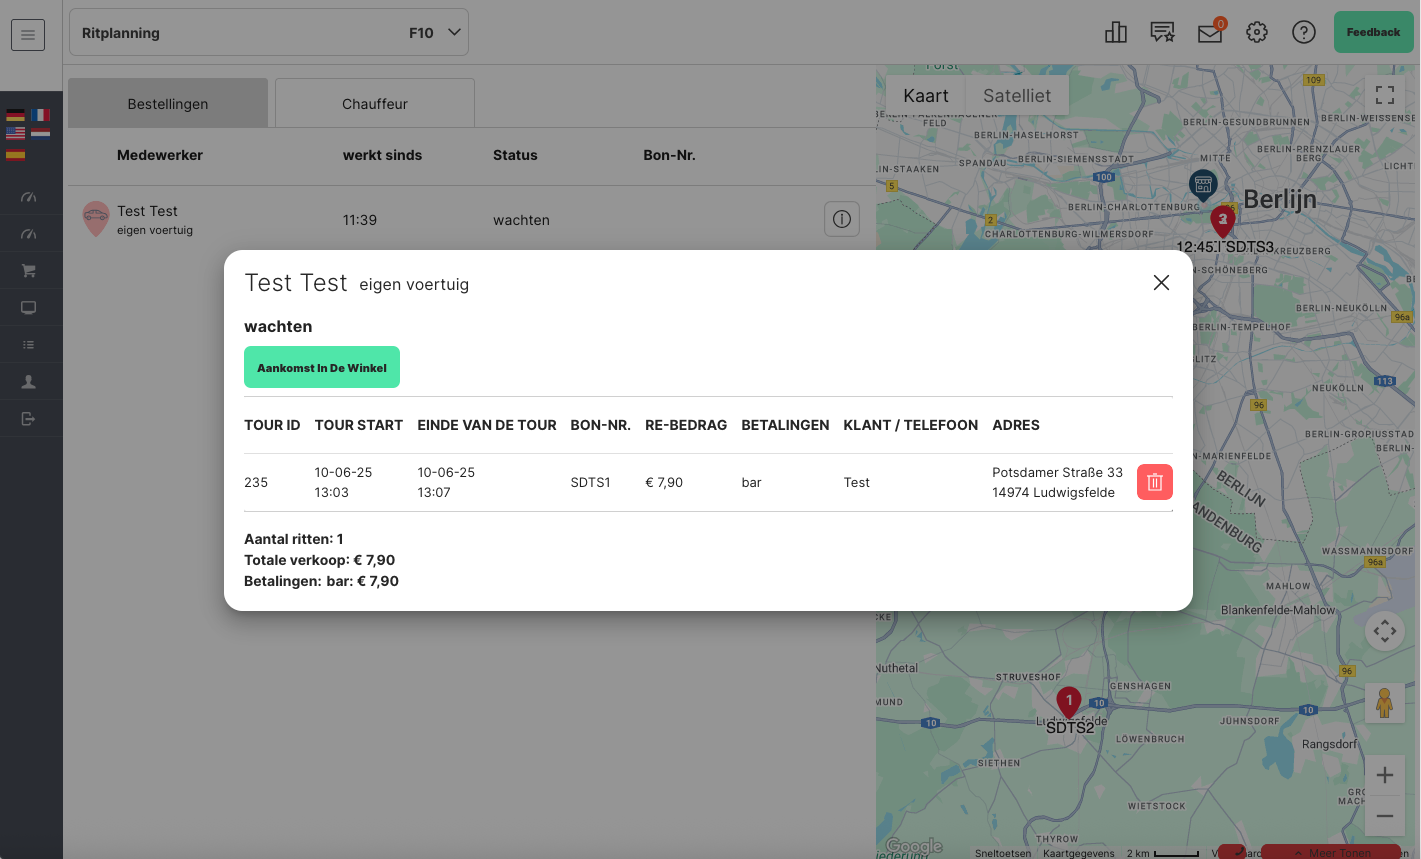Click the Meer Tonen red button

click(x=1331, y=852)
